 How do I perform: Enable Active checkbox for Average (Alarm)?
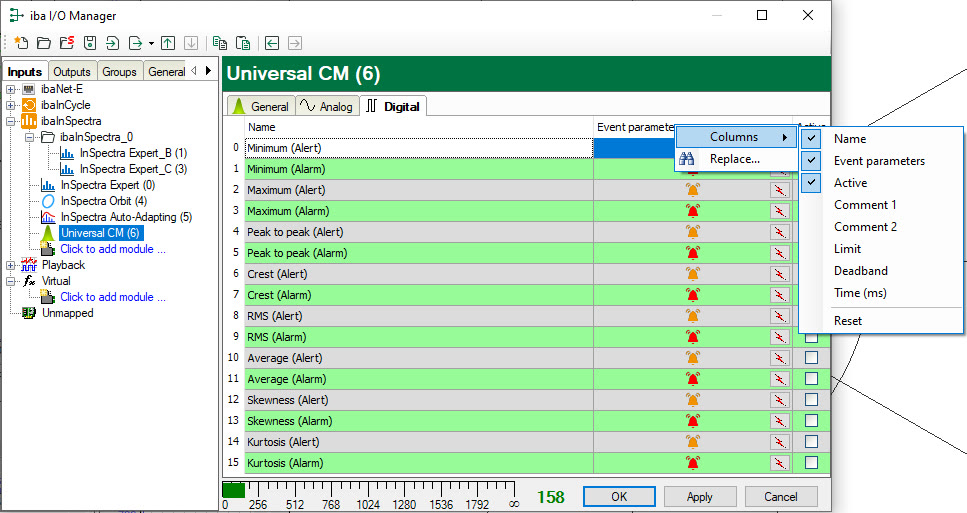pos(812,379)
